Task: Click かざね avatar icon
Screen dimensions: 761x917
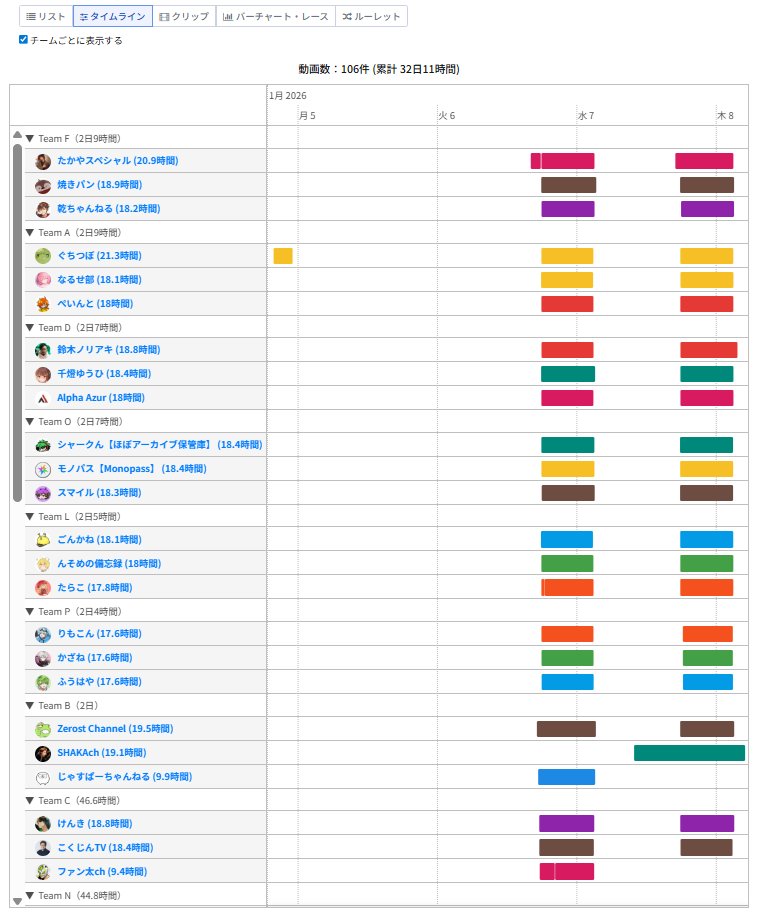Action: click(x=43, y=659)
